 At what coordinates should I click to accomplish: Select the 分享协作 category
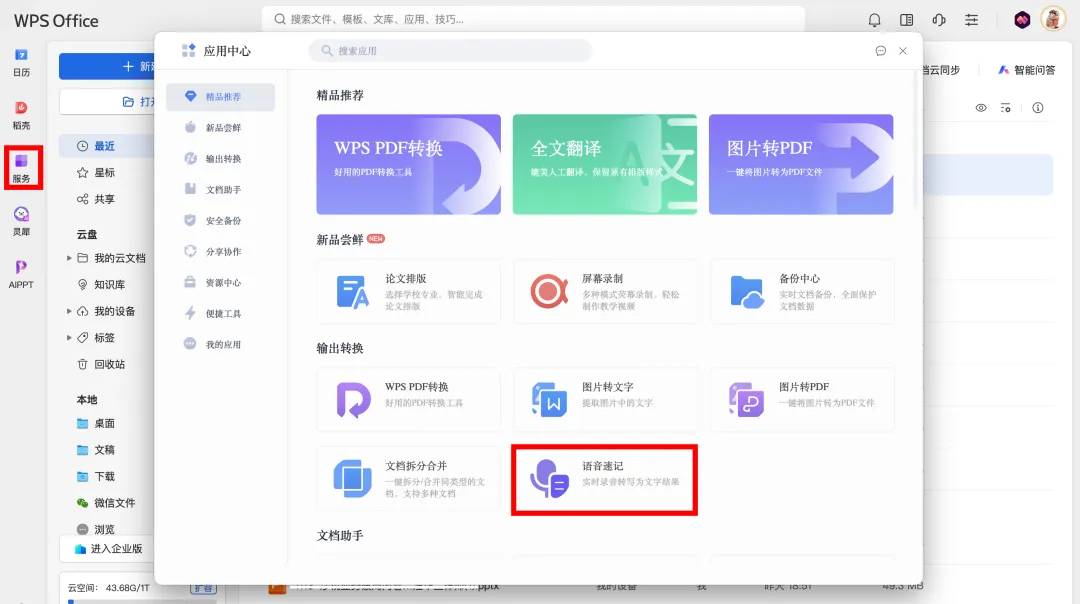pyautogui.click(x=220, y=251)
